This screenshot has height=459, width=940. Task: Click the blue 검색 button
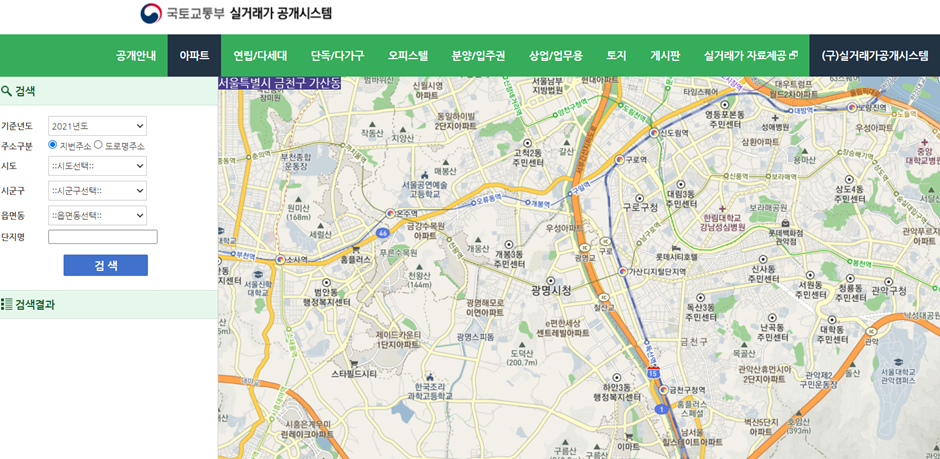106,265
